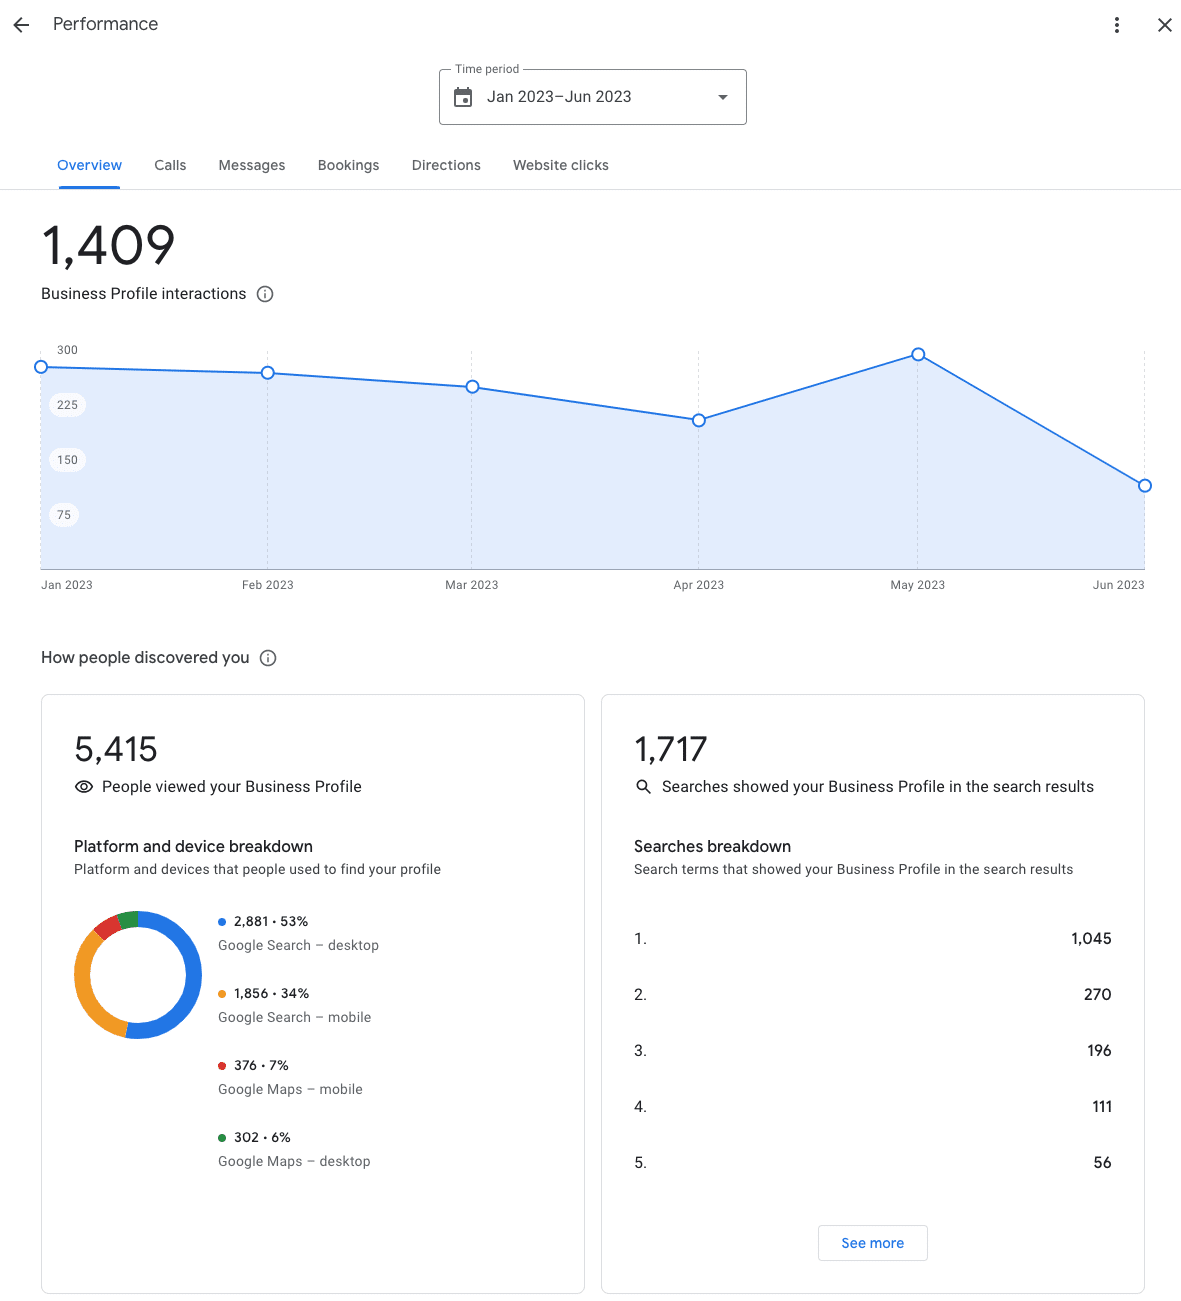Select the Bookings tab
The width and height of the screenshot is (1181, 1301).
coord(349,165)
